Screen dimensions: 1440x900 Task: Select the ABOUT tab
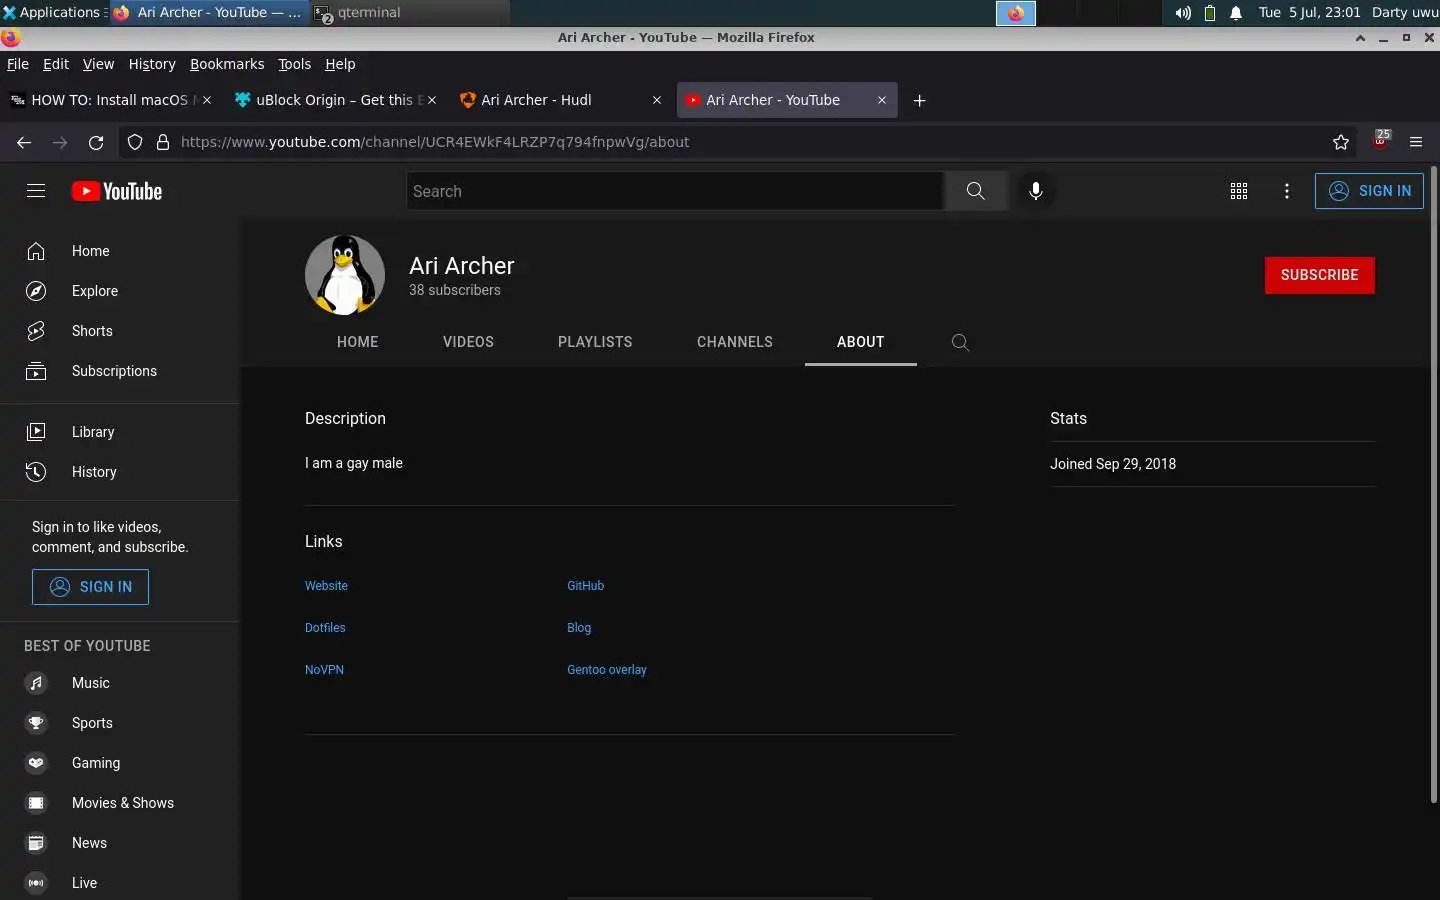point(861,342)
